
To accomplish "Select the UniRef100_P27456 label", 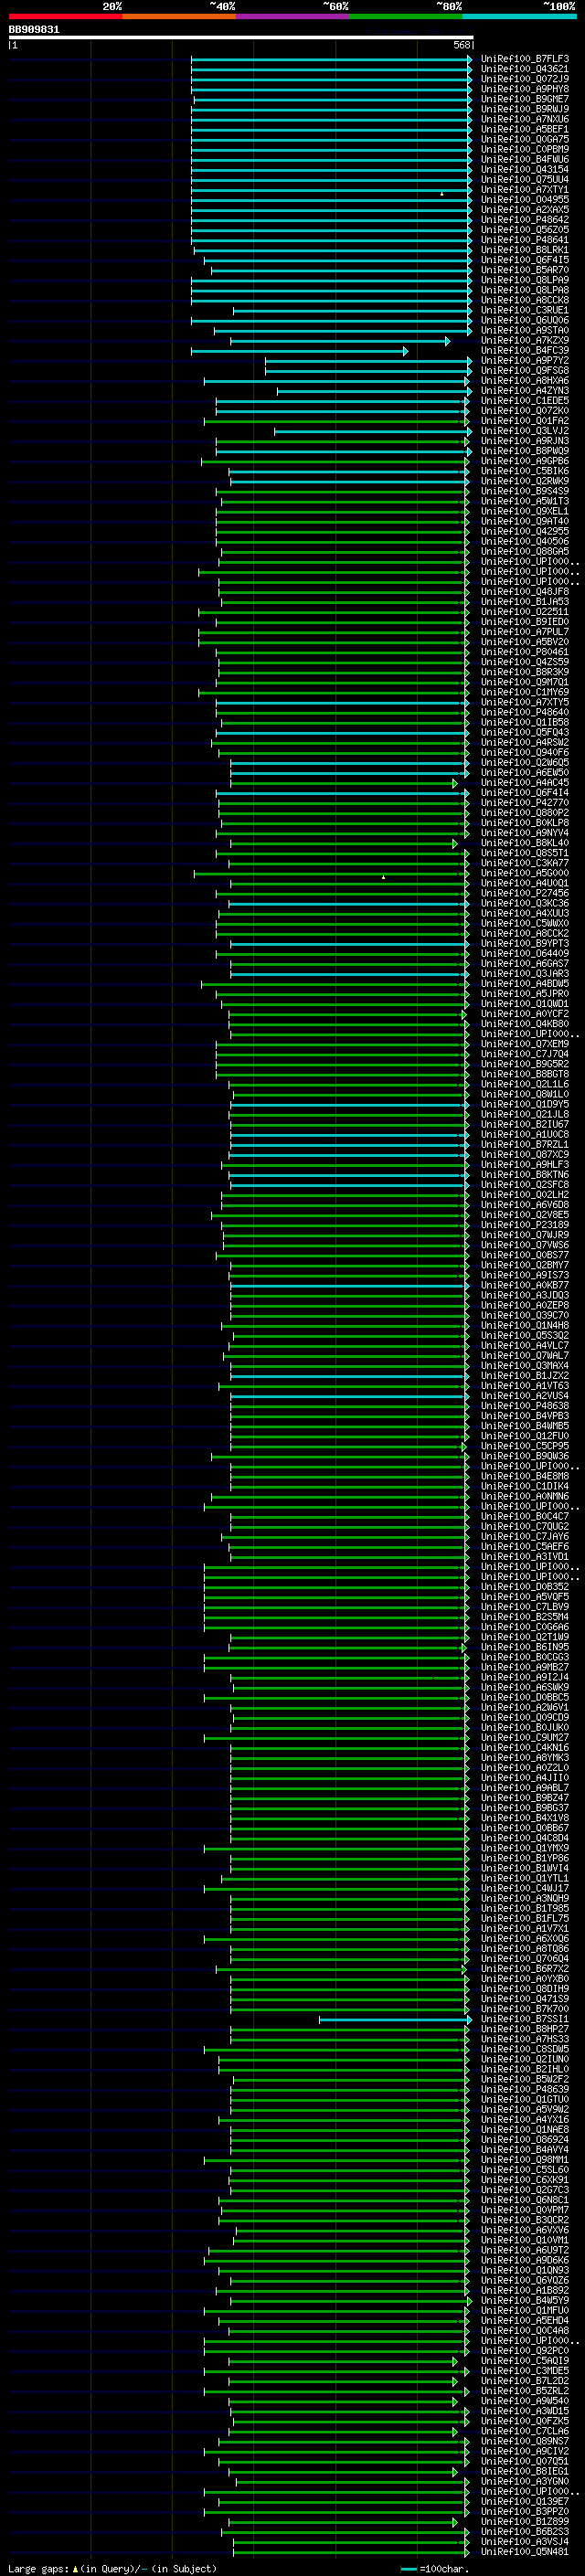I will [x=524, y=893].
